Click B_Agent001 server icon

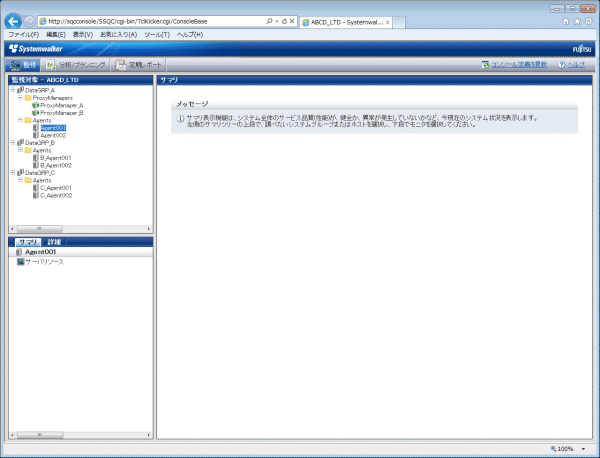(x=36, y=158)
